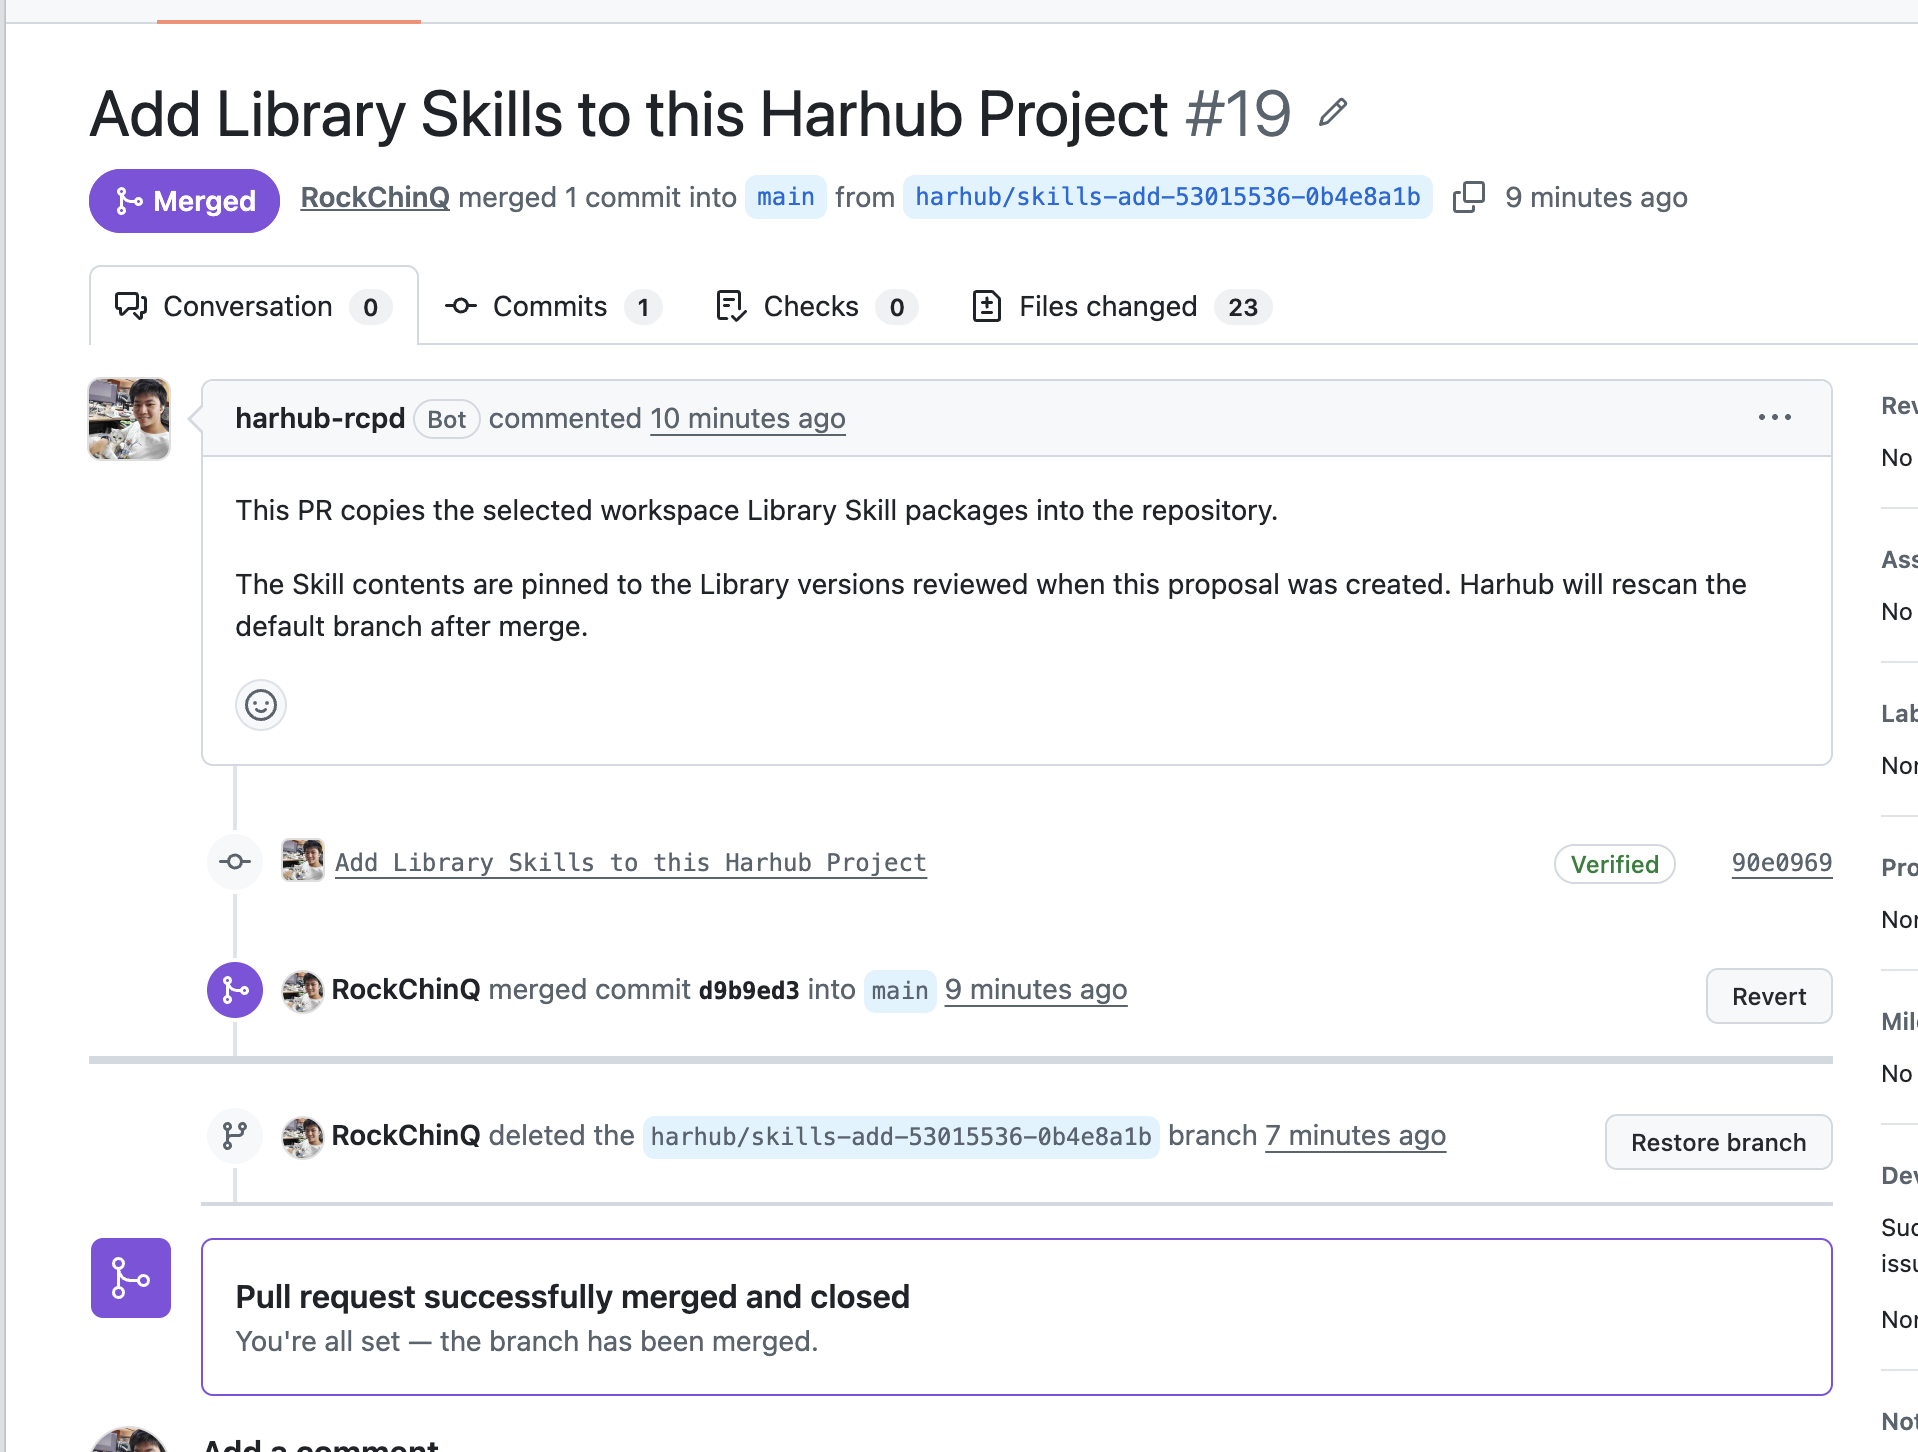
Task: Click merged commit hash d9b9ed3
Action: pos(749,990)
